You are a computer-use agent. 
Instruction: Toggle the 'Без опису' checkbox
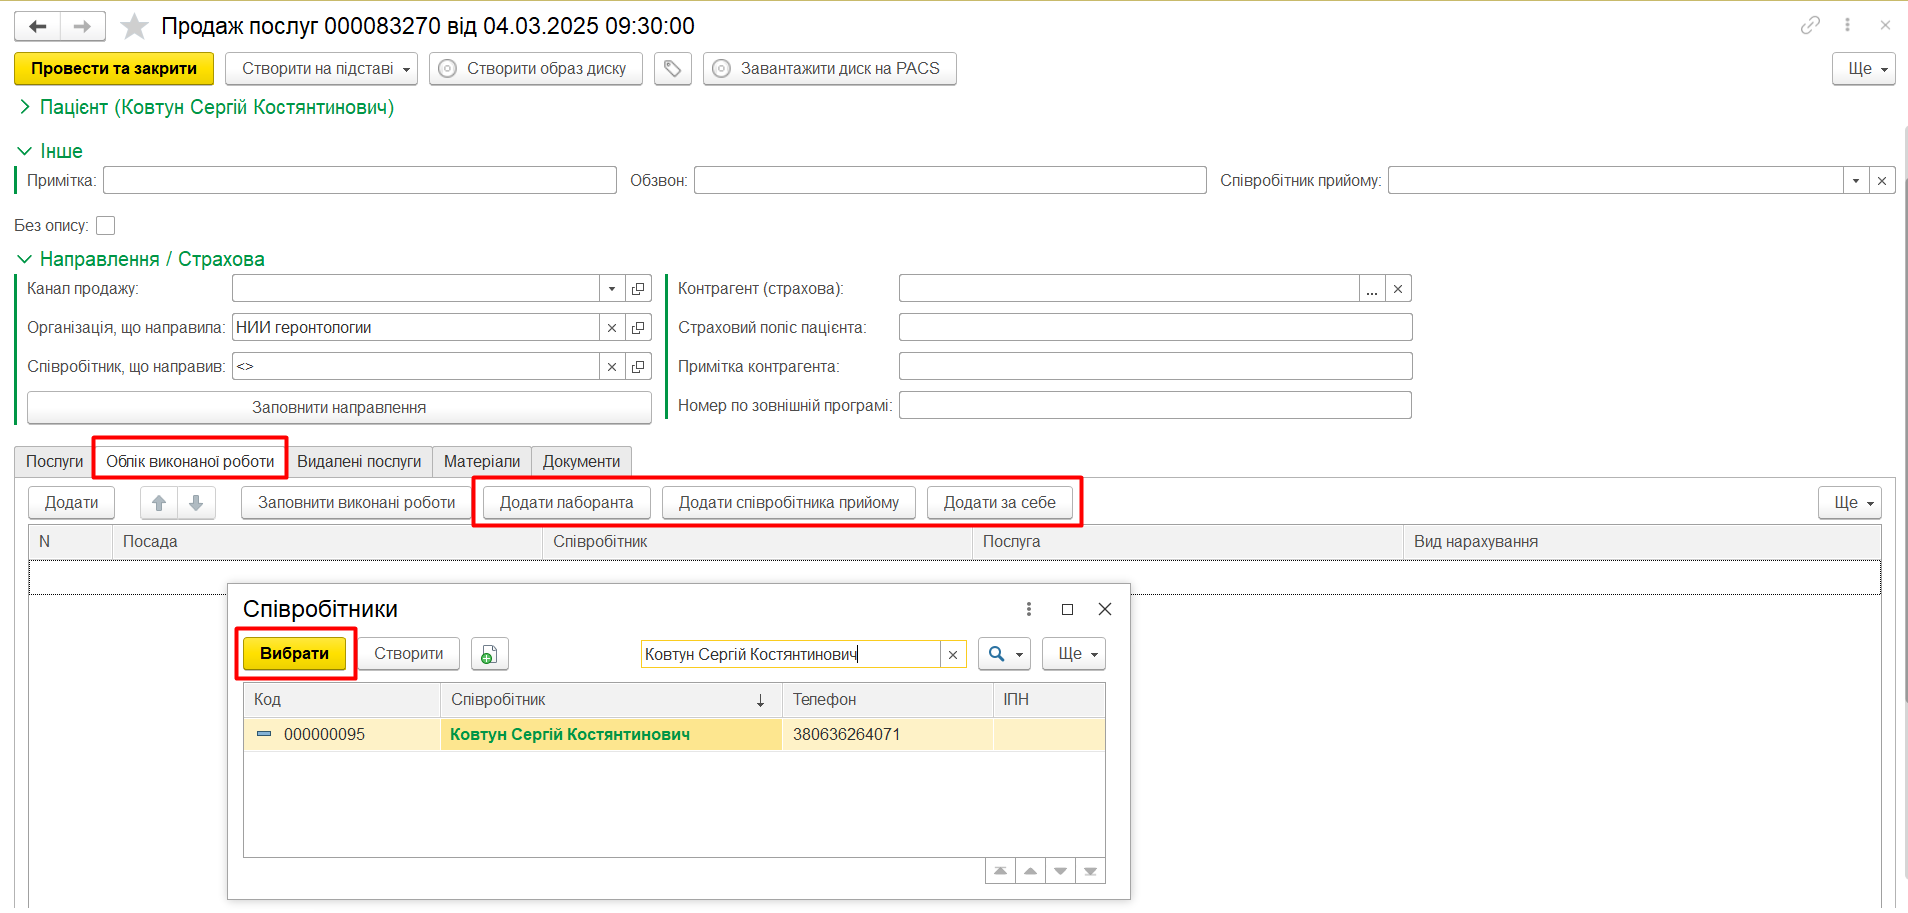(x=106, y=226)
